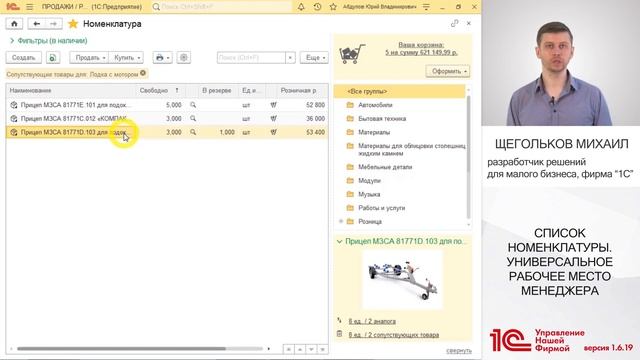640x360 pixels.
Task: Select Работы и услуги group
Action: coord(382,208)
